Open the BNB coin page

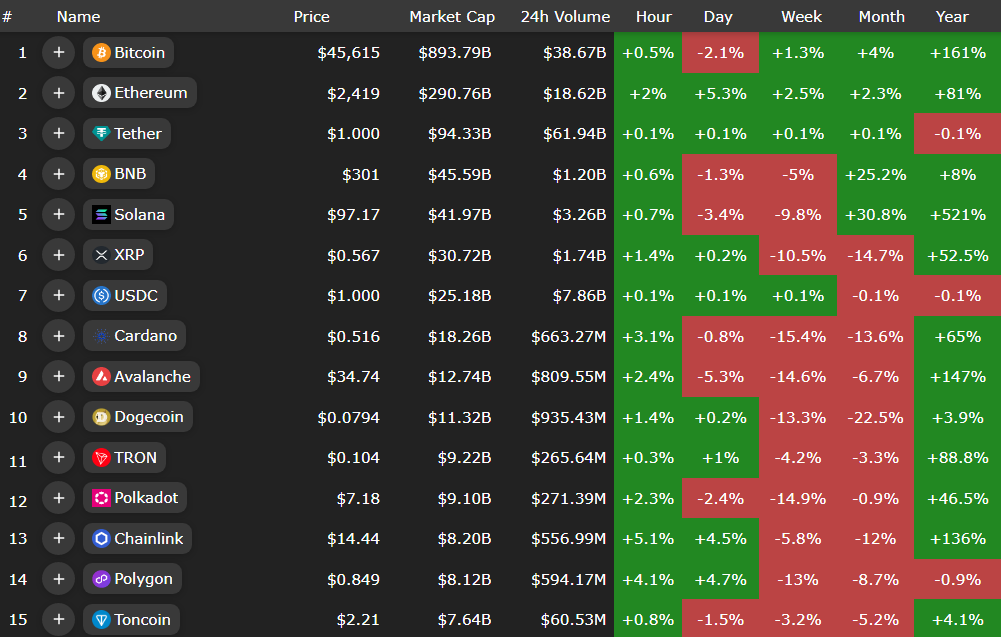(x=130, y=174)
